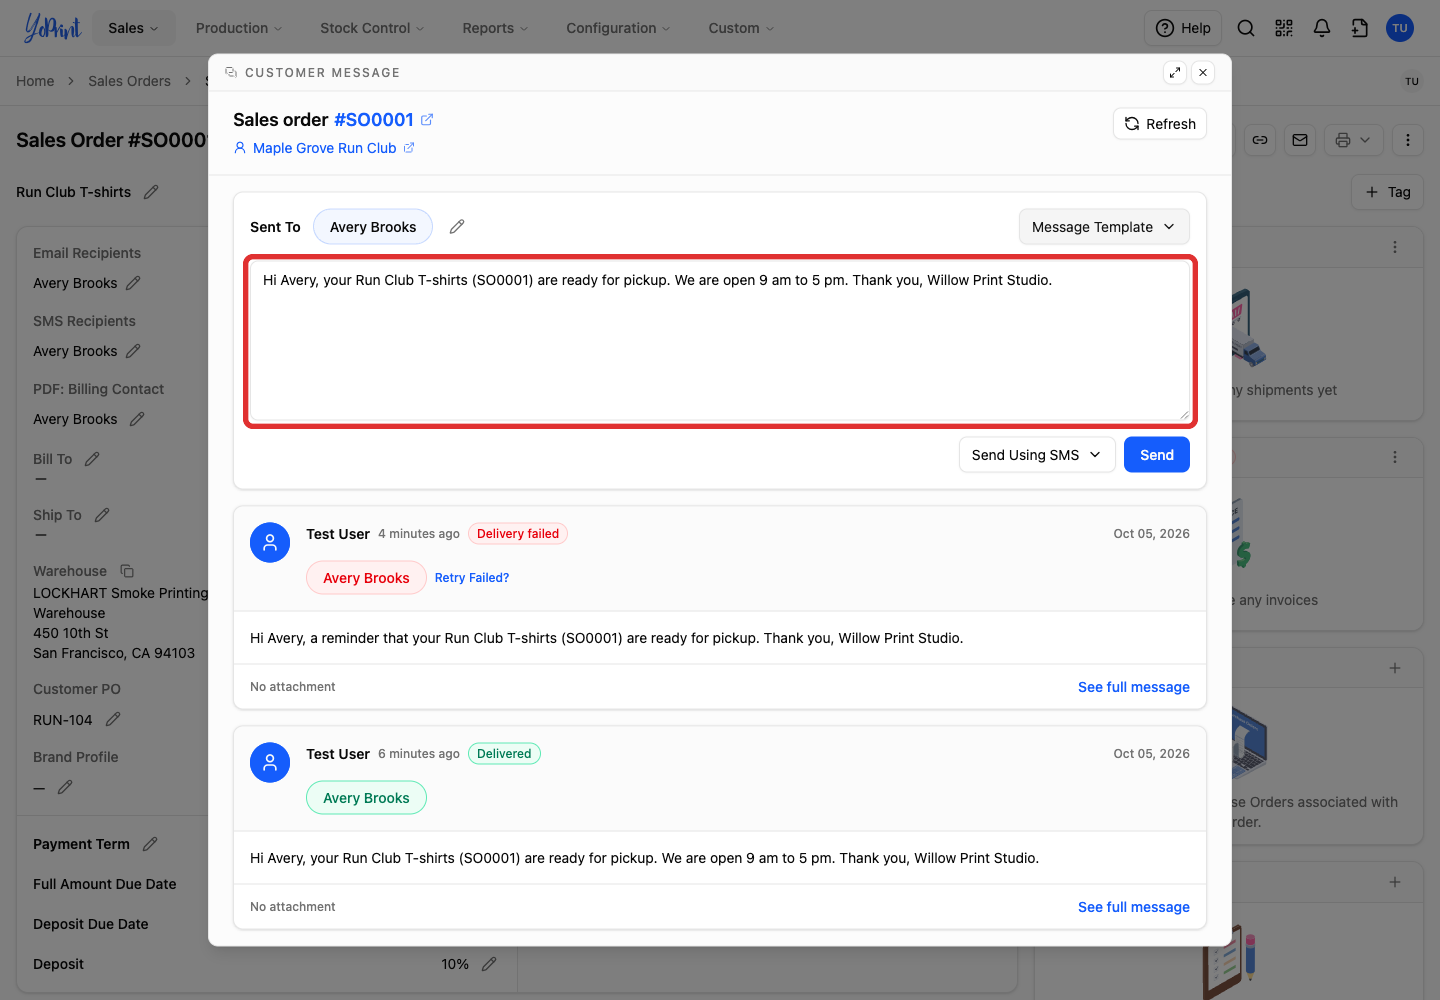Expand the Stock Control menu
This screenshot has width=1440, height=1000.
(372, 28)
